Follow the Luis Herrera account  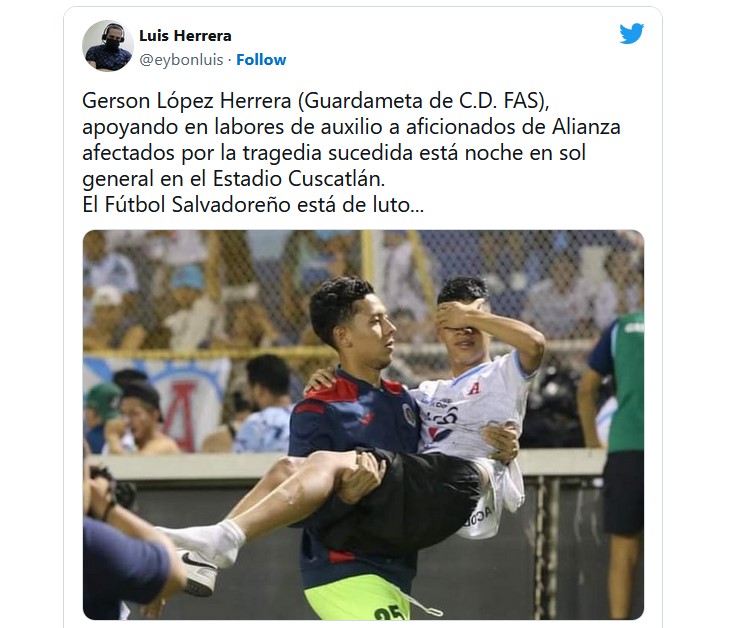click(x=261, y=60)
